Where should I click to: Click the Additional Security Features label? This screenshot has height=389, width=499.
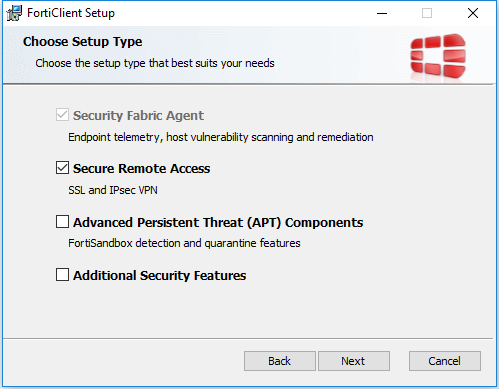click(x=159, y=275)
